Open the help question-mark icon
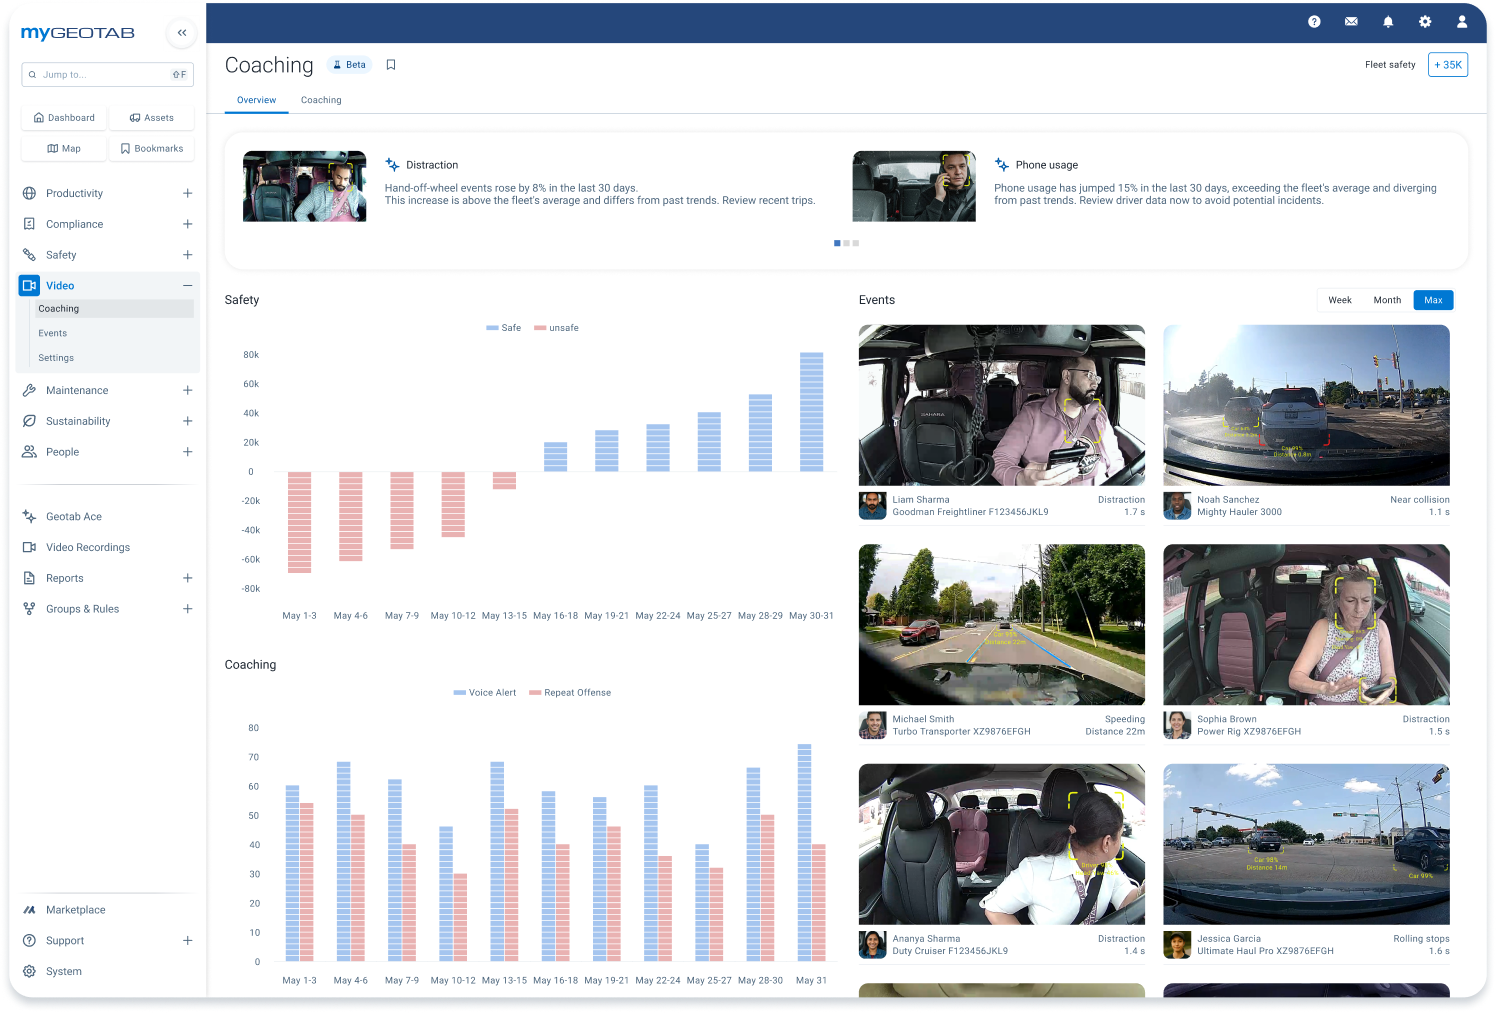This screenshot has width=1496, height=1013. (1314, 21)
